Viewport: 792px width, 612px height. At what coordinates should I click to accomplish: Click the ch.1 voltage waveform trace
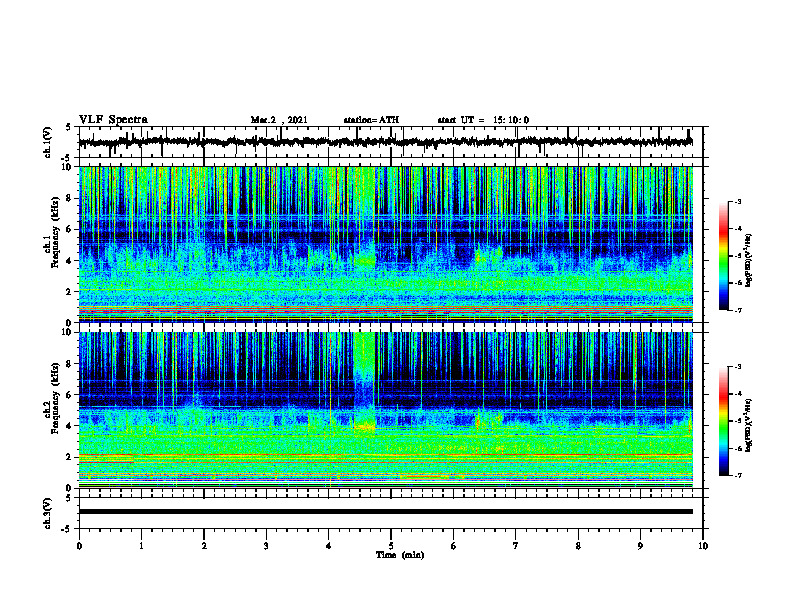pyautogui.click(x=385, y=142)
